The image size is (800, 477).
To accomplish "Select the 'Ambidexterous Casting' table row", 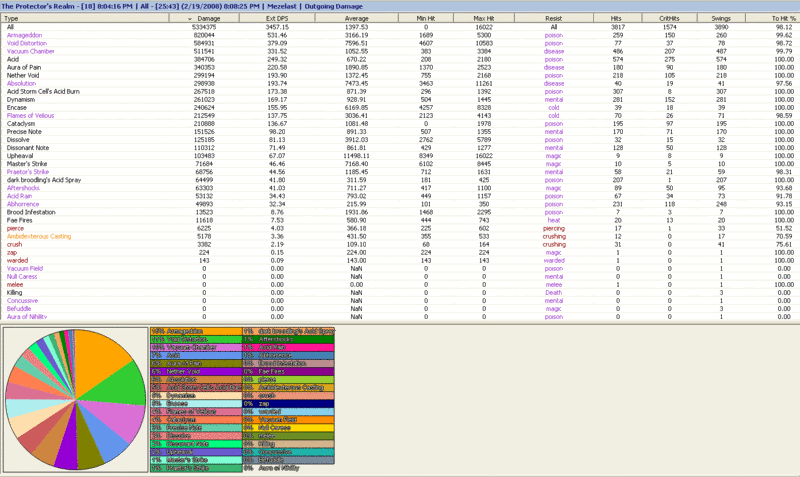I will (400, 237).
